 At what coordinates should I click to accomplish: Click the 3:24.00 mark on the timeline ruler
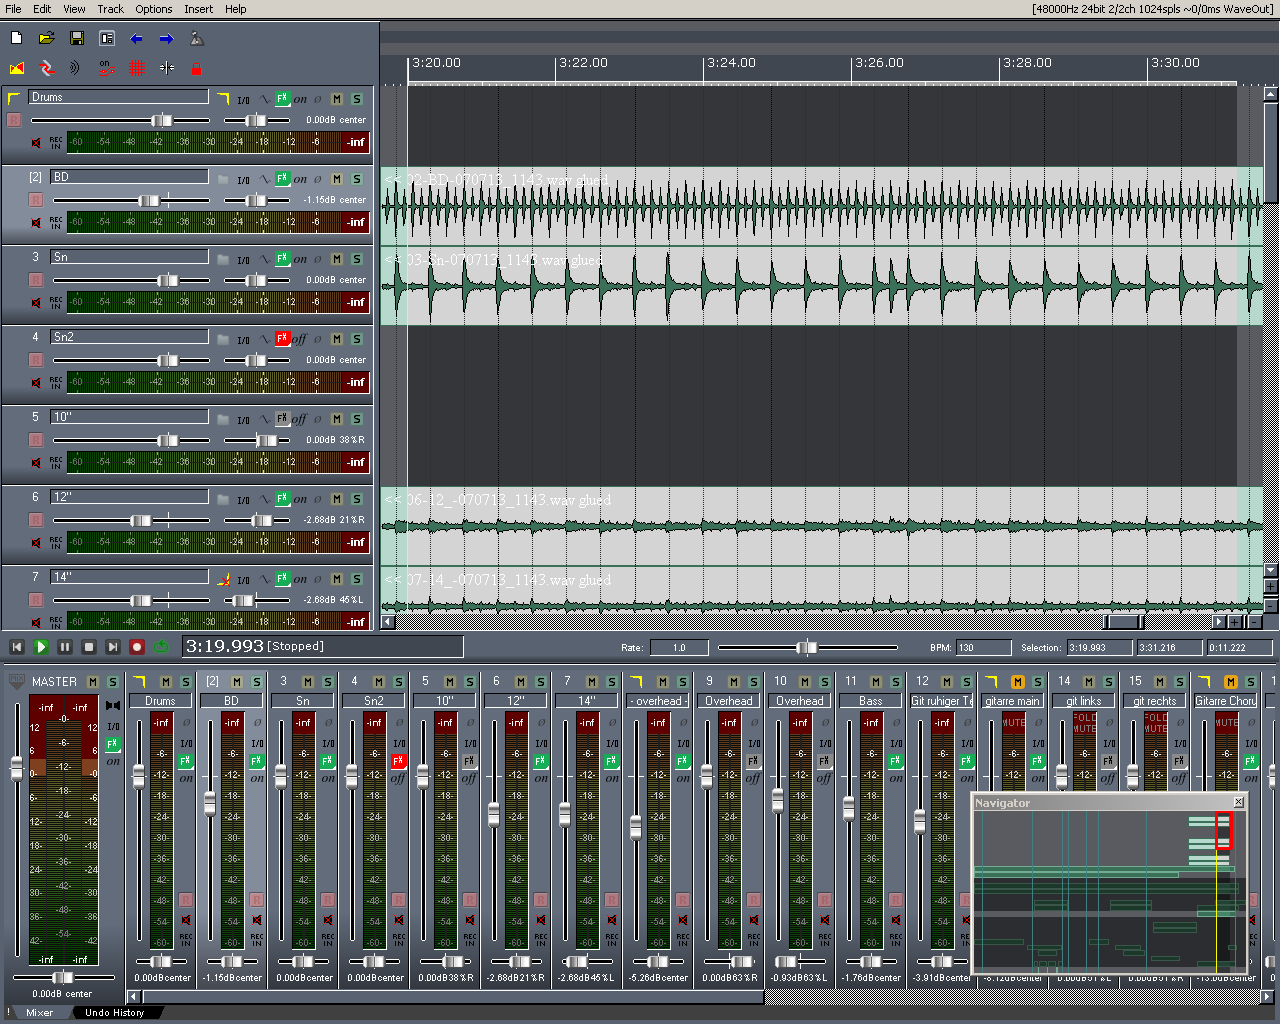[x=731, y=63]
